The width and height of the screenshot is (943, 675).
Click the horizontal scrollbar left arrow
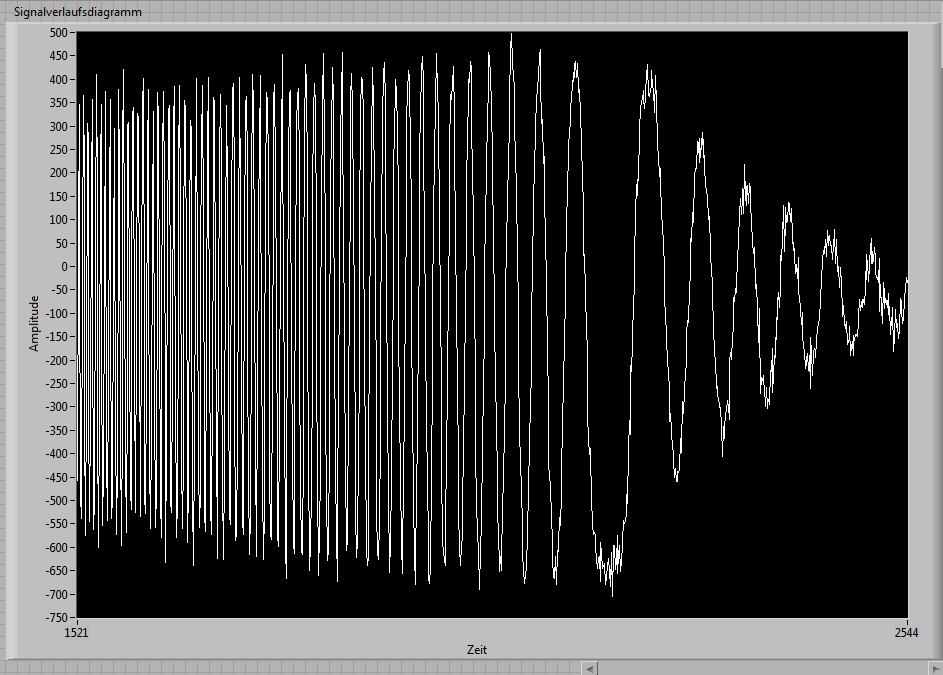pos(590,668)
